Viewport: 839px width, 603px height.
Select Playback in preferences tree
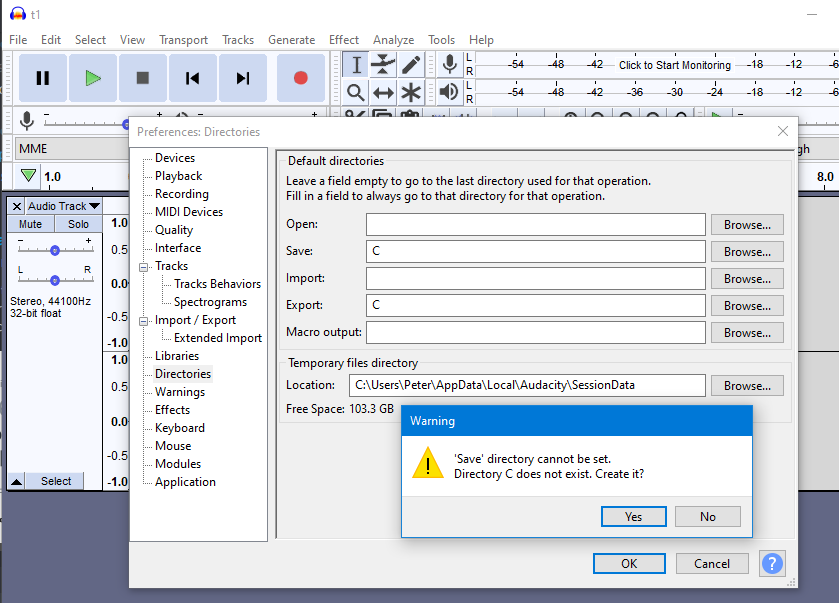tap(179, 176)
